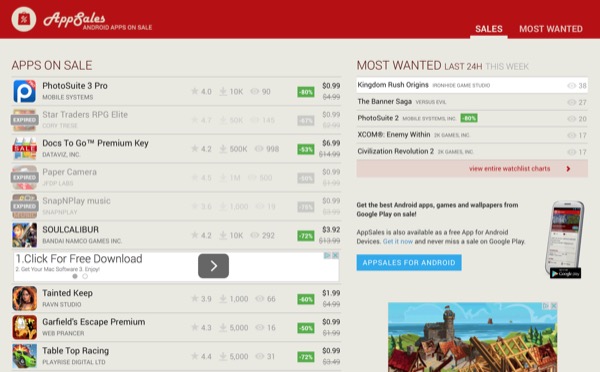Click the eye icon next to Kingdom Rush Origins
The width and height of the screenshot is (600, 372).
[x=572, y=86]
